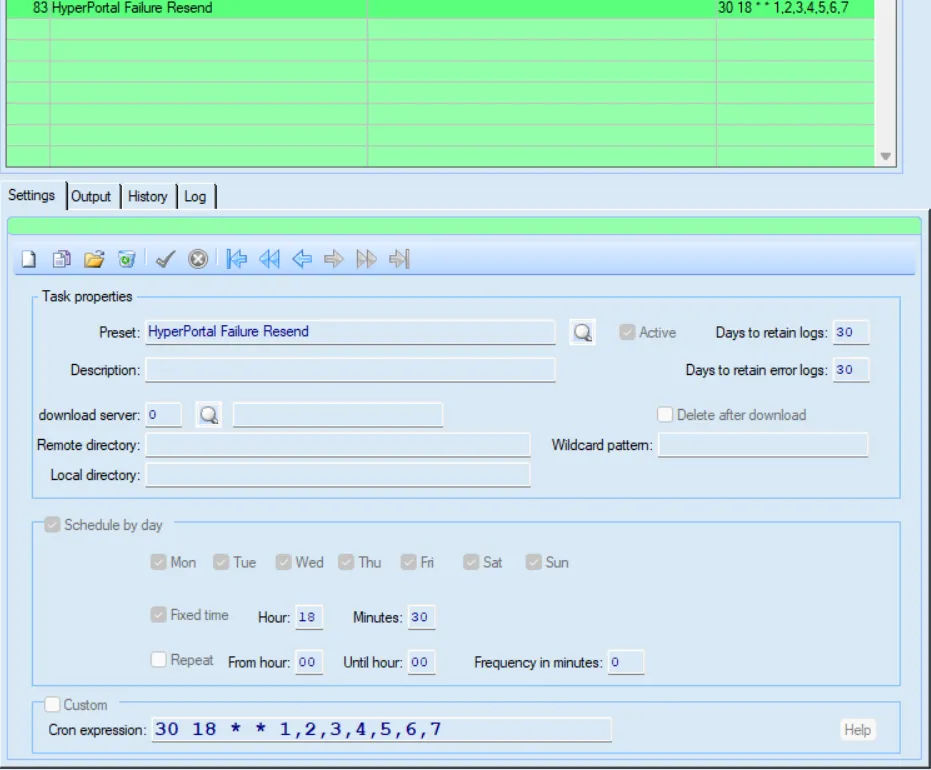This screenshot has height=770, width=931.
Task: Go to previous record arrow
Action: tap(302, 259)
